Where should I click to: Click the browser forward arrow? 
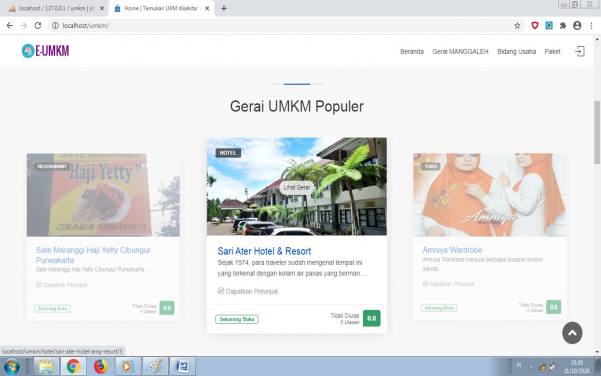click(x=24, y=26)
